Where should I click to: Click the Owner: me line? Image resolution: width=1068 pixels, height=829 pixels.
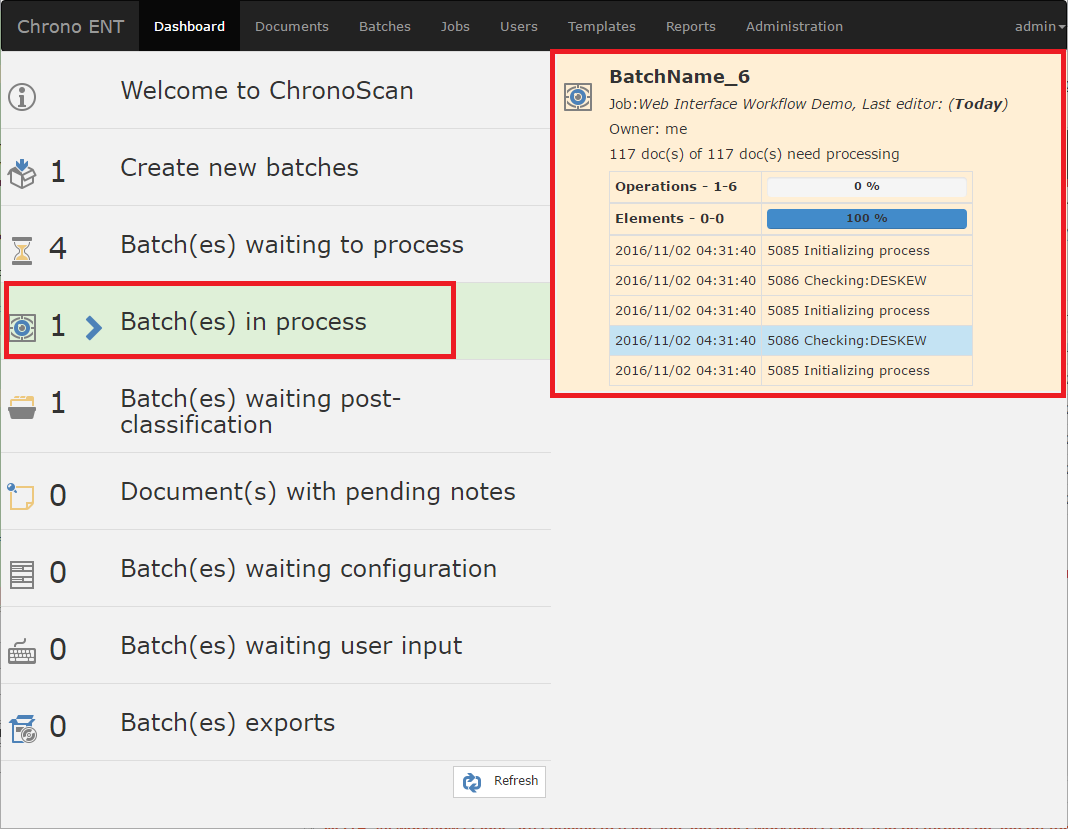coord(648,129)
